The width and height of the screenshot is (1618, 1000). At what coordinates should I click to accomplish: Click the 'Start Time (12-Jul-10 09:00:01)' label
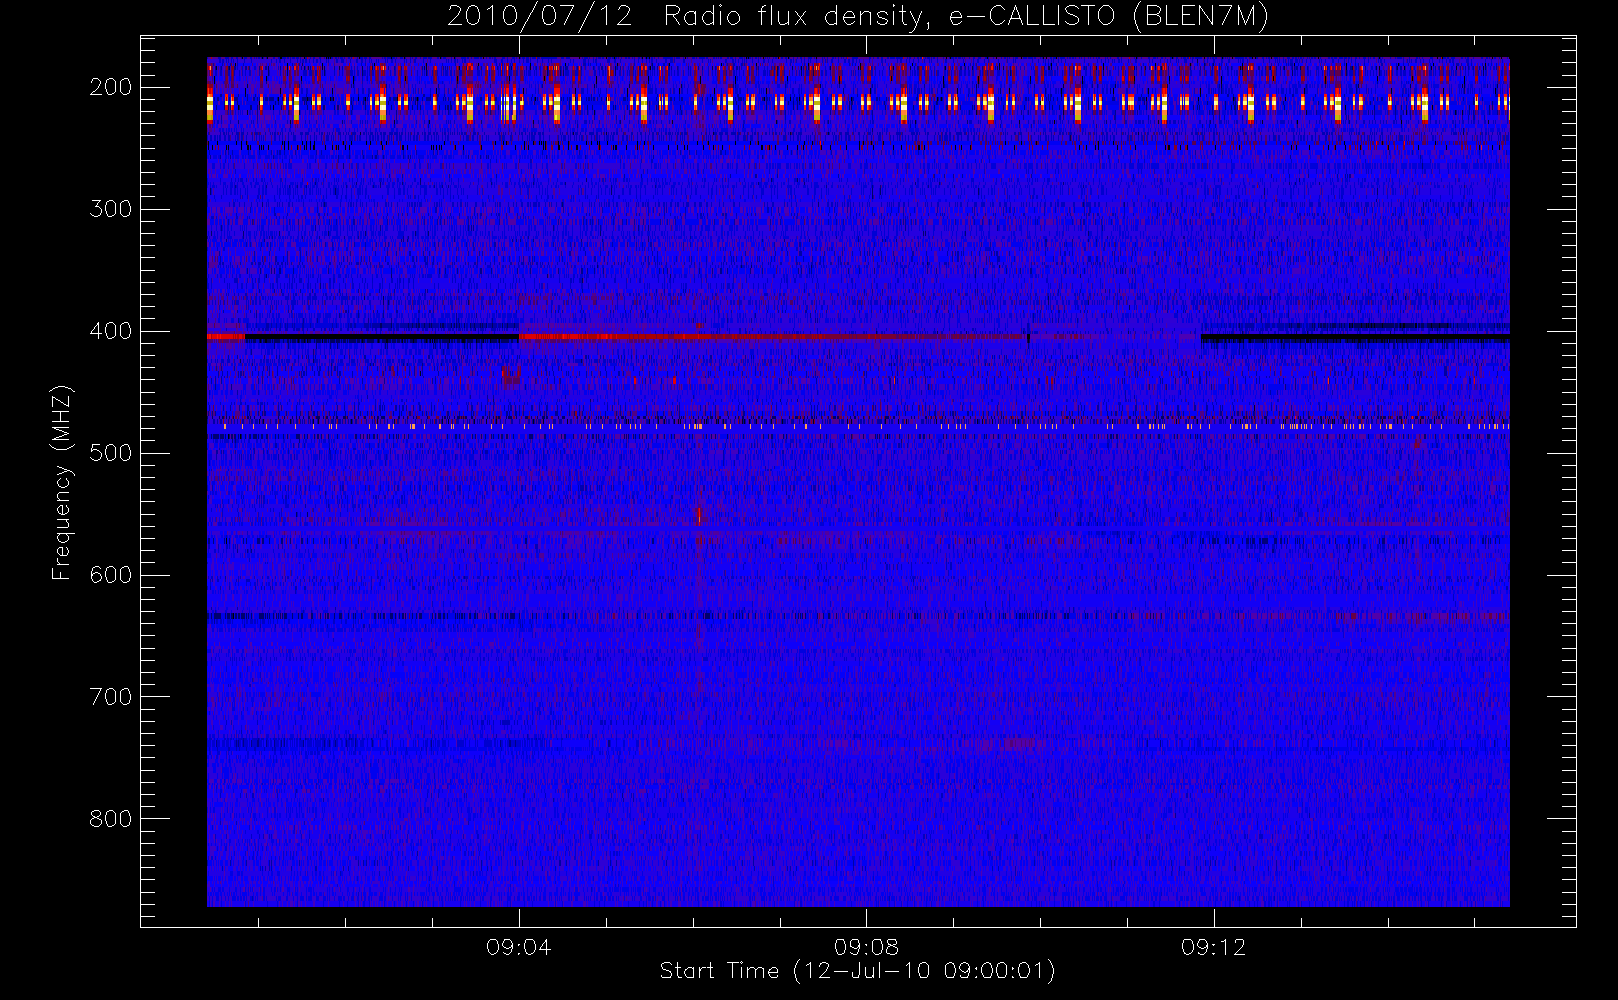tap(858, 971)
